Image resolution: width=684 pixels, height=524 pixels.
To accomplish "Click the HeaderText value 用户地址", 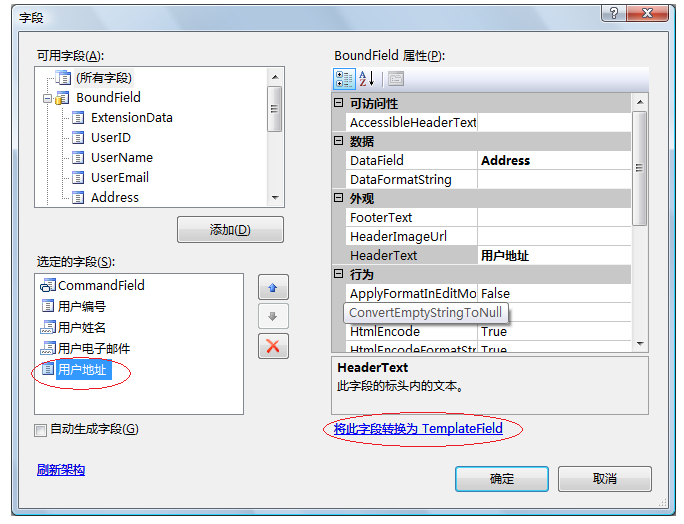I will click(x=554, y=255).
